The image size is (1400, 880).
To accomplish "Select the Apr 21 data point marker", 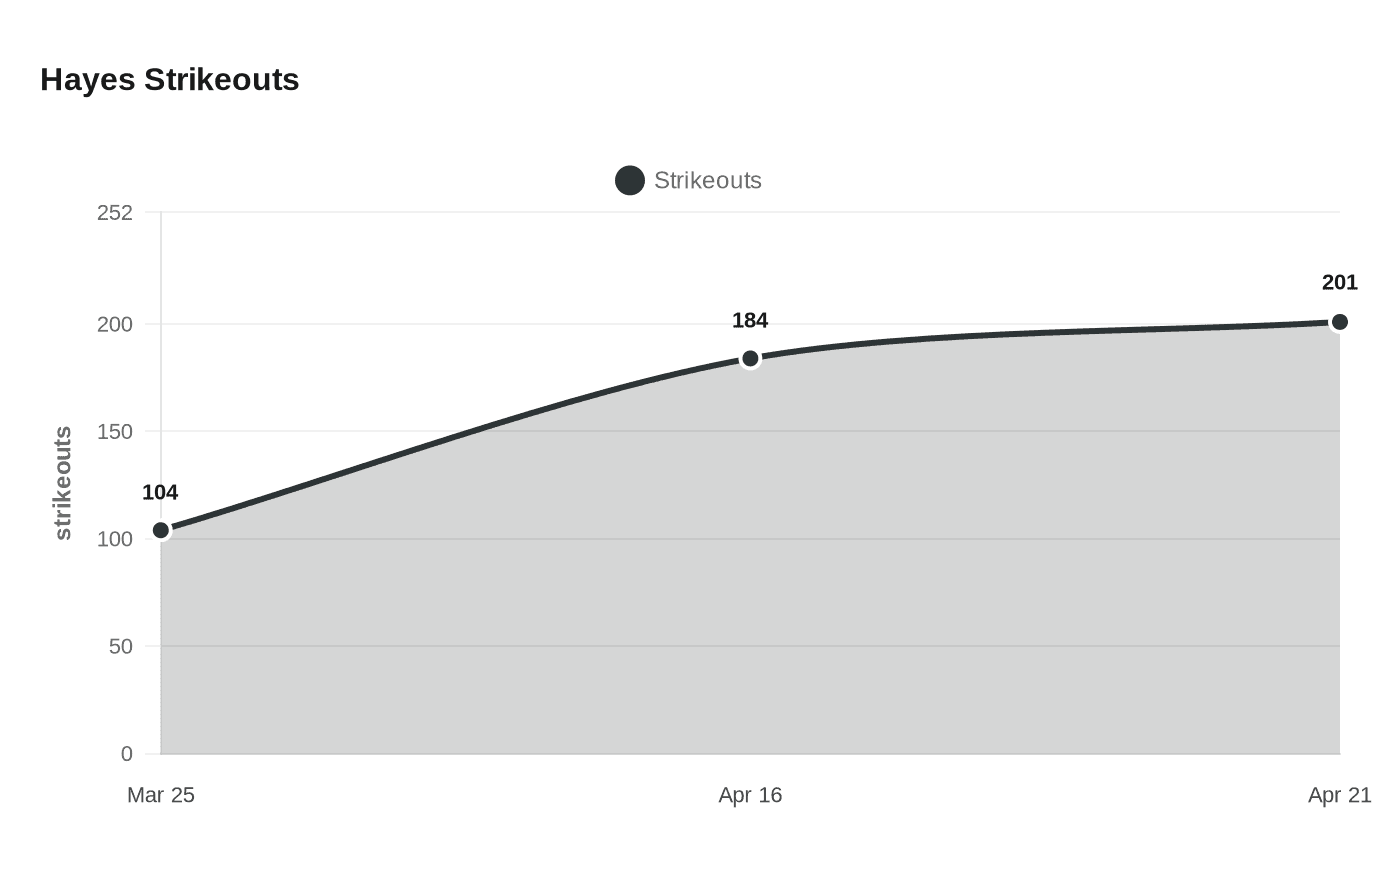I will point(1340,322).
